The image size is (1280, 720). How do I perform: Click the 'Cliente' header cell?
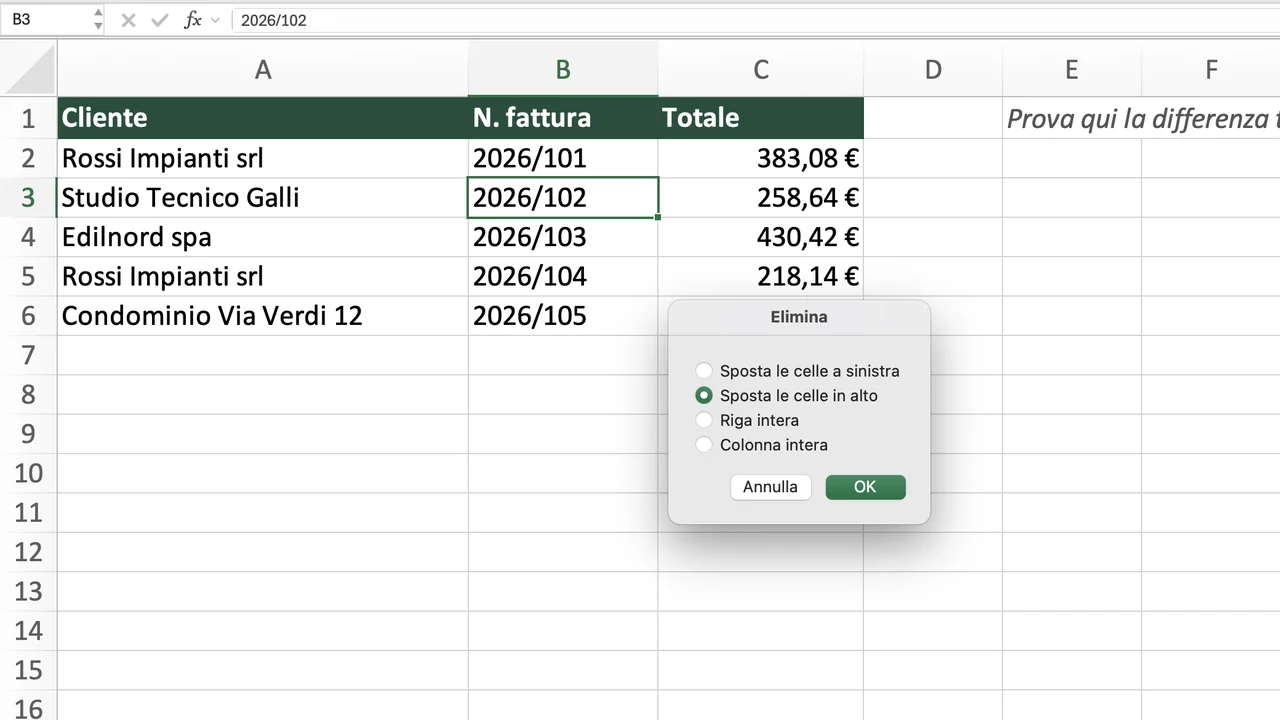(263, 118)
